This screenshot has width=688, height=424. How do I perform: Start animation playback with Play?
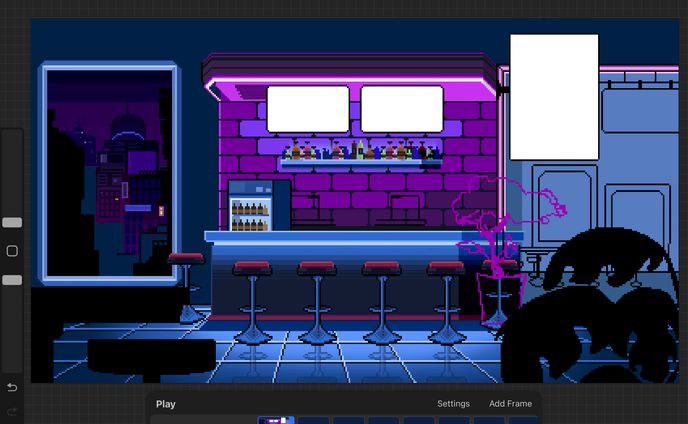(165, 404)
